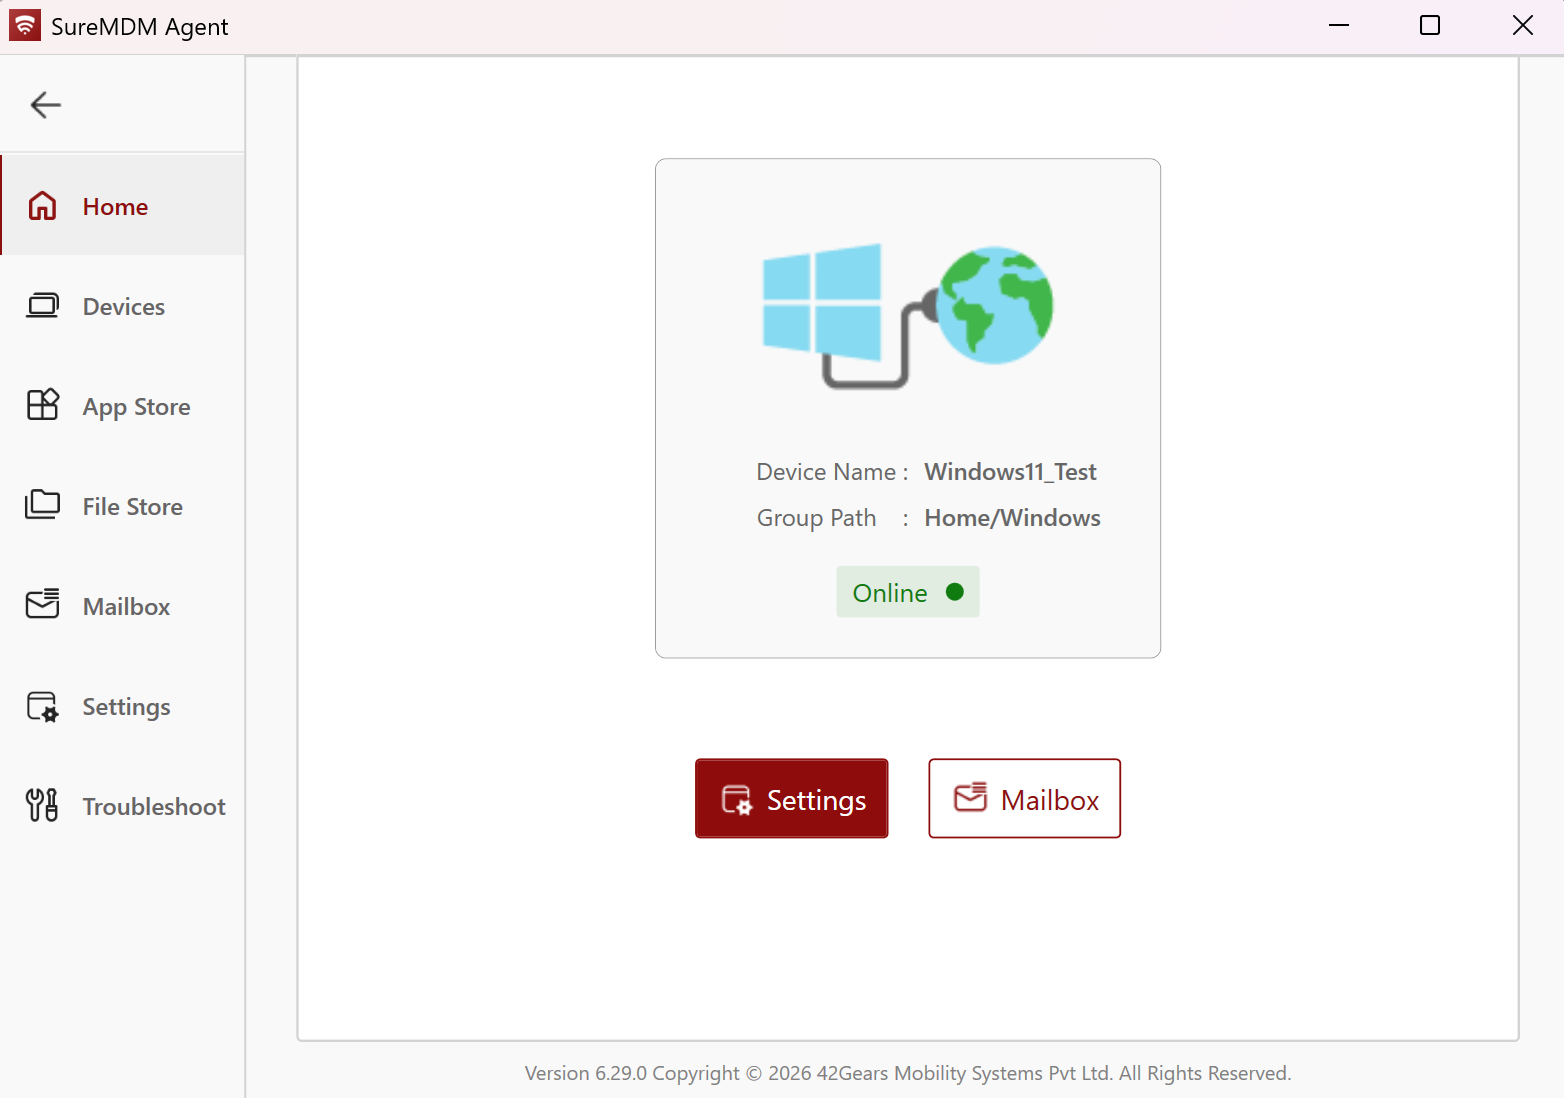Viewport: 1564px width, 1098px height.
Task: Click the back arrow icon
Action: (46, 105)
